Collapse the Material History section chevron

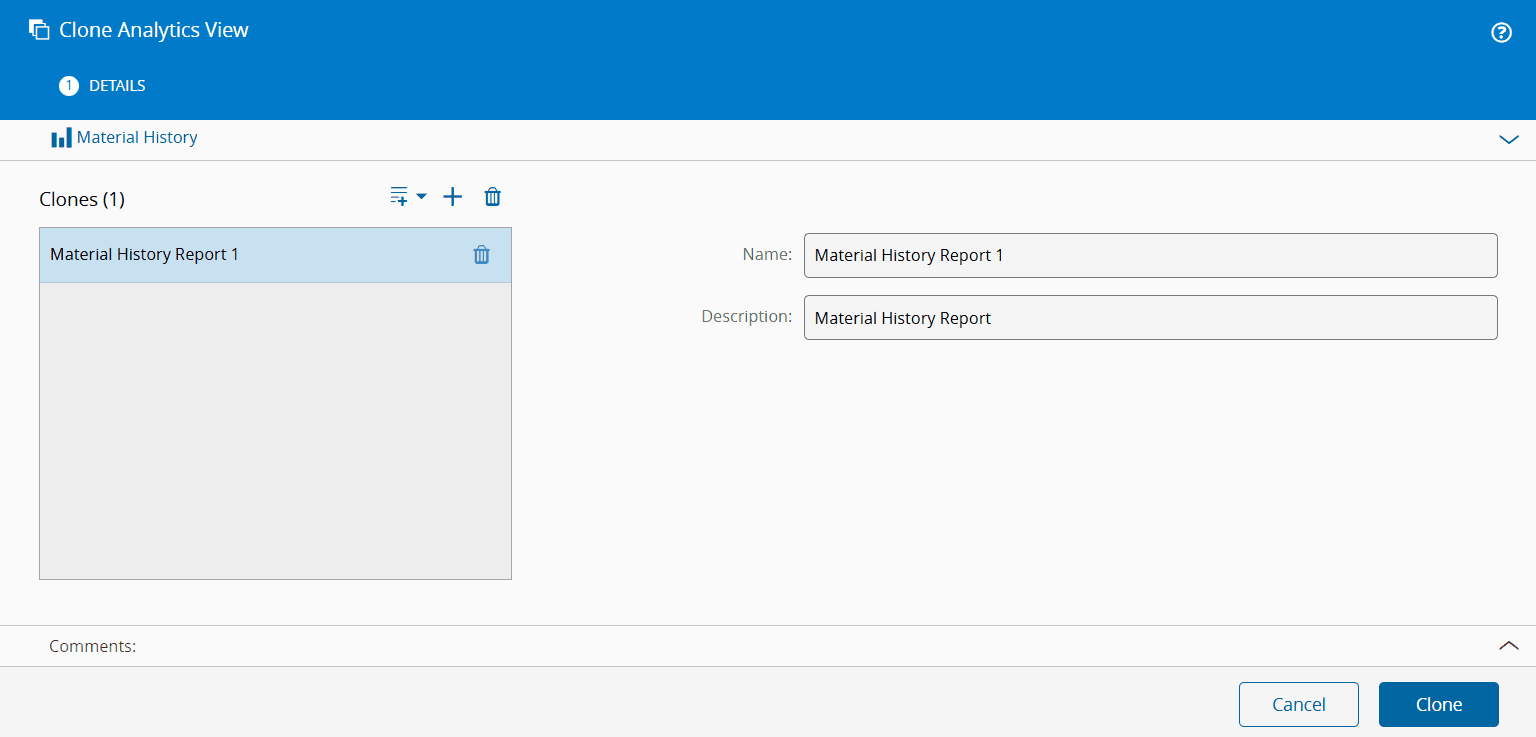click(1508, 140)
